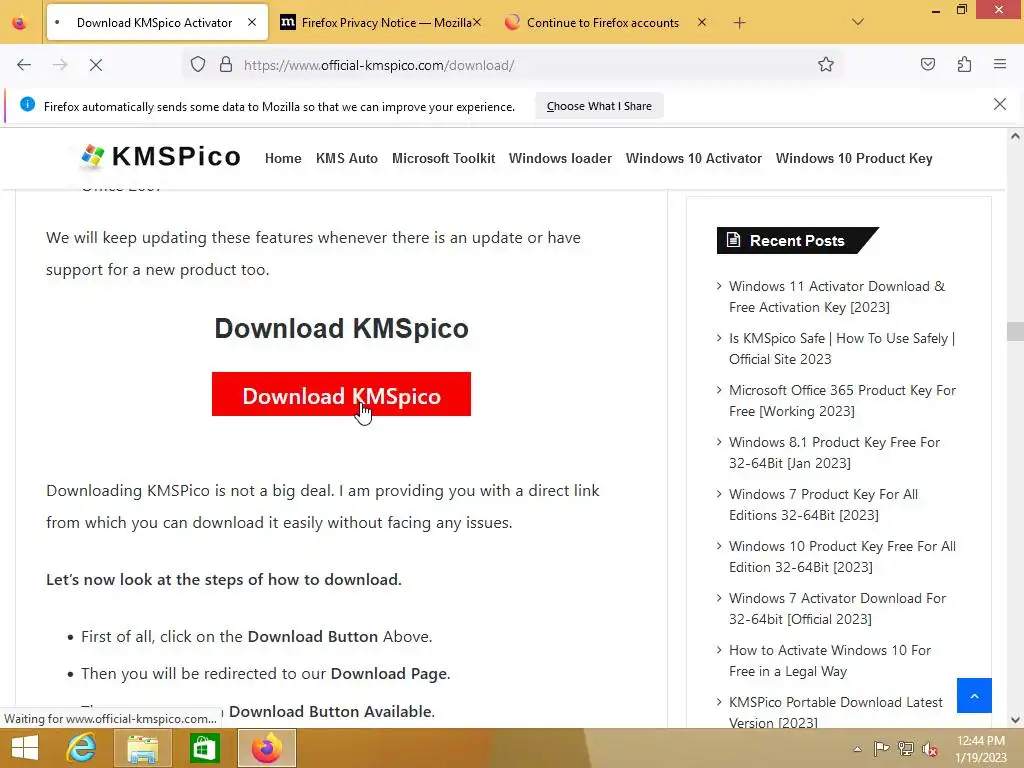Image resolution: width=1024 pixels, height=768 pixels.
Task: Open Microsoft Office 365 Product Key post
Action: click(x=842, y=400)
